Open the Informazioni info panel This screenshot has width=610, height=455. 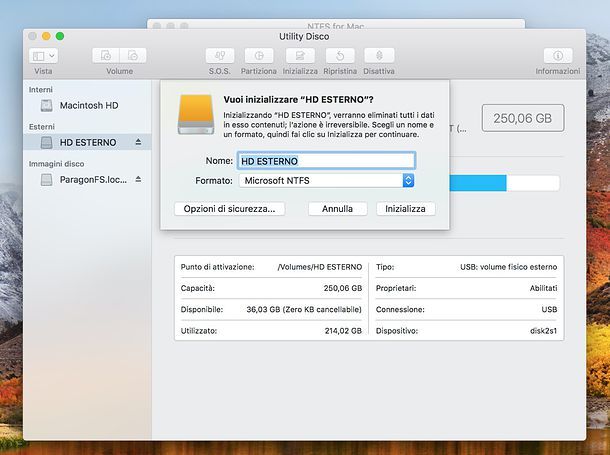click(x=558, y=56)
